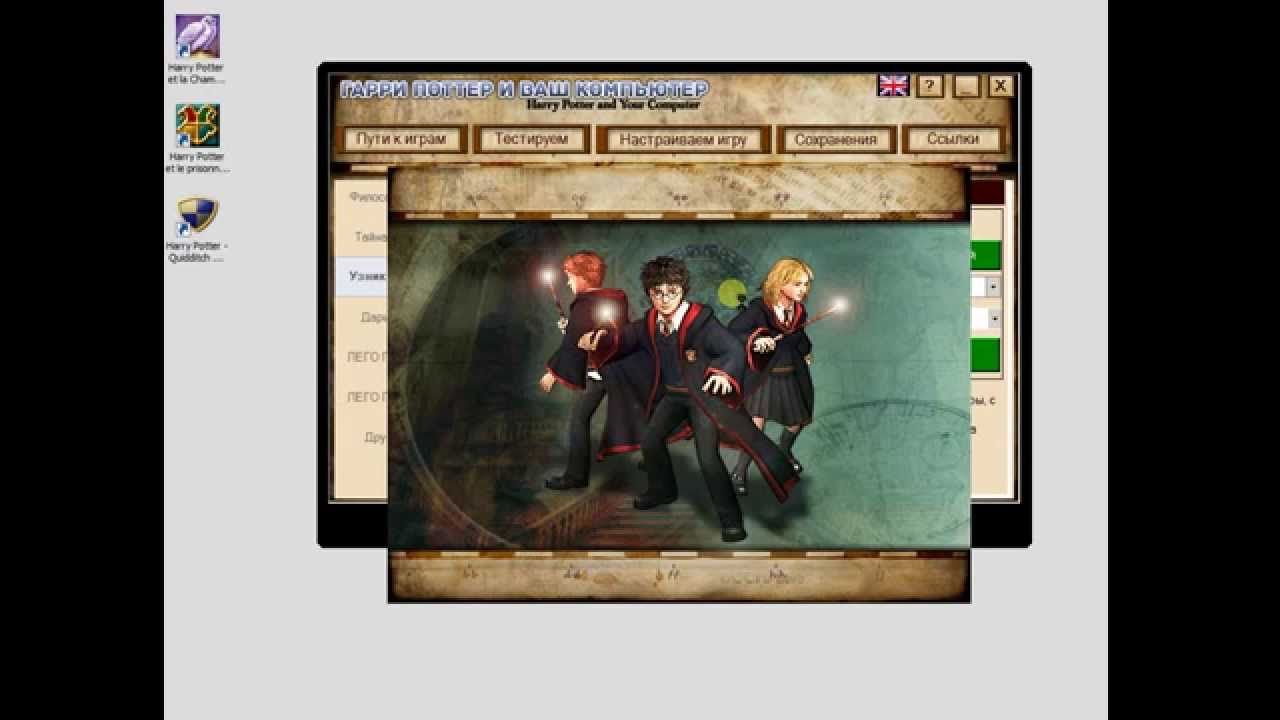Image resolution: width=1280 pixels, height=720 pixels.
Task: Choose the second "ЛЕГО" sidebar entry
Action: coord(361,397)
